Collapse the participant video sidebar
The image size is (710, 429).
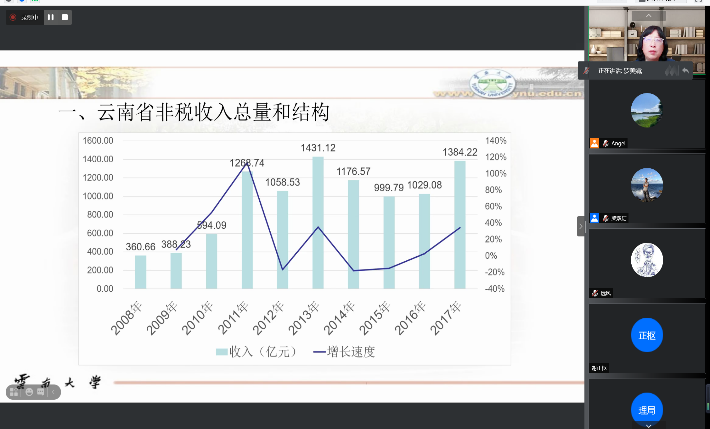[x=580, y=226]
